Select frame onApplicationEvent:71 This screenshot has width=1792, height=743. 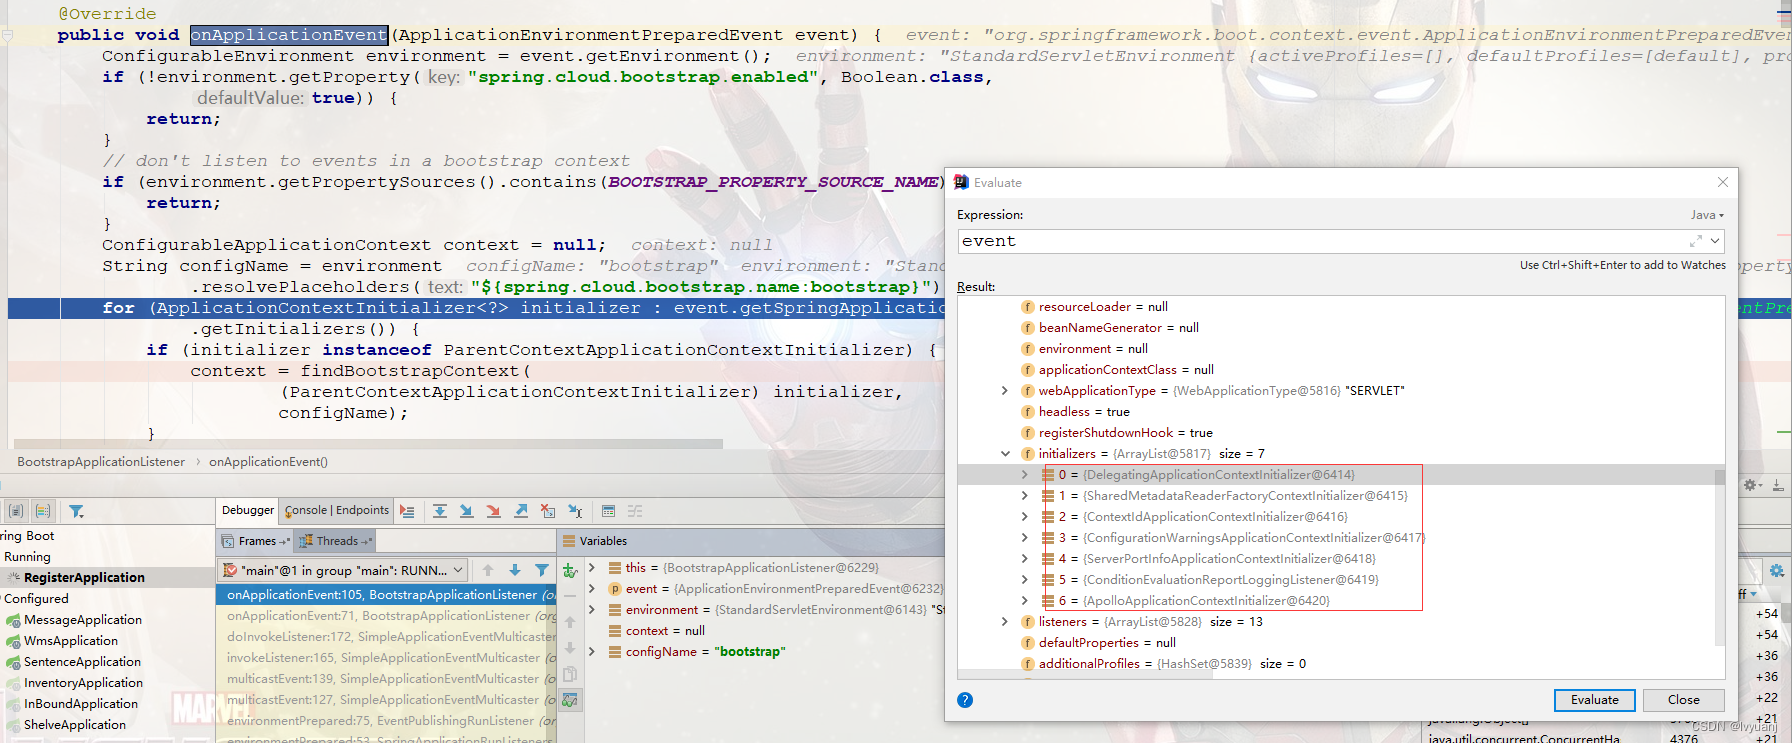[x=386, y=616]
